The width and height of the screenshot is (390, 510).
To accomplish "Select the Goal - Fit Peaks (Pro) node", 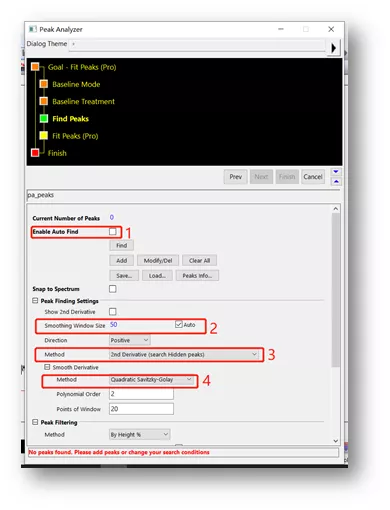I will click(82, 67).
